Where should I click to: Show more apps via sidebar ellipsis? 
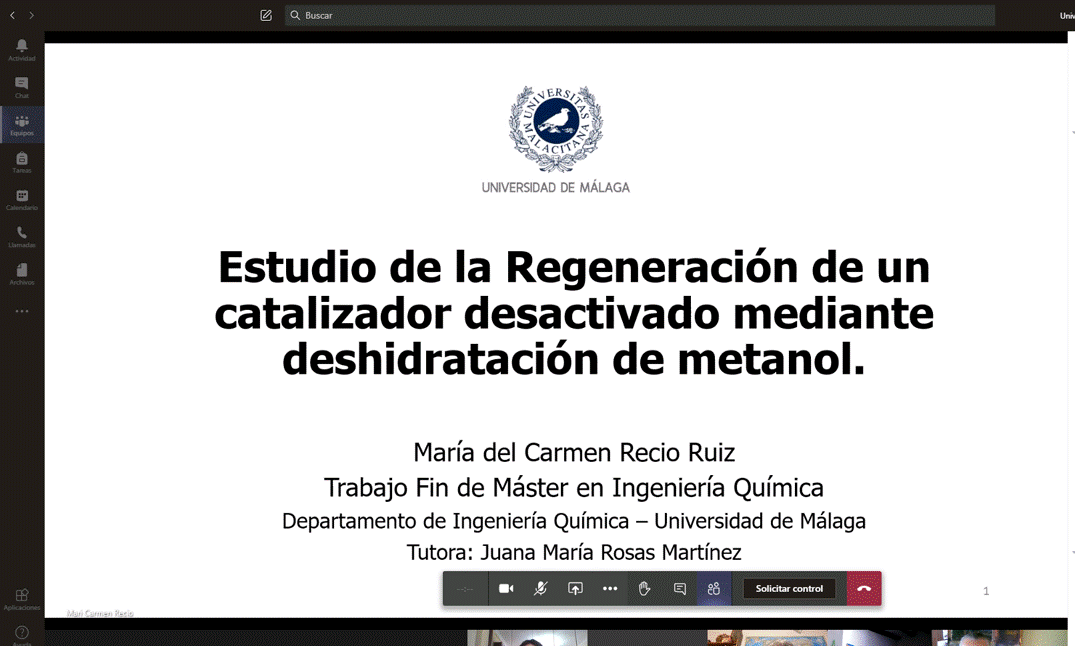22,311
